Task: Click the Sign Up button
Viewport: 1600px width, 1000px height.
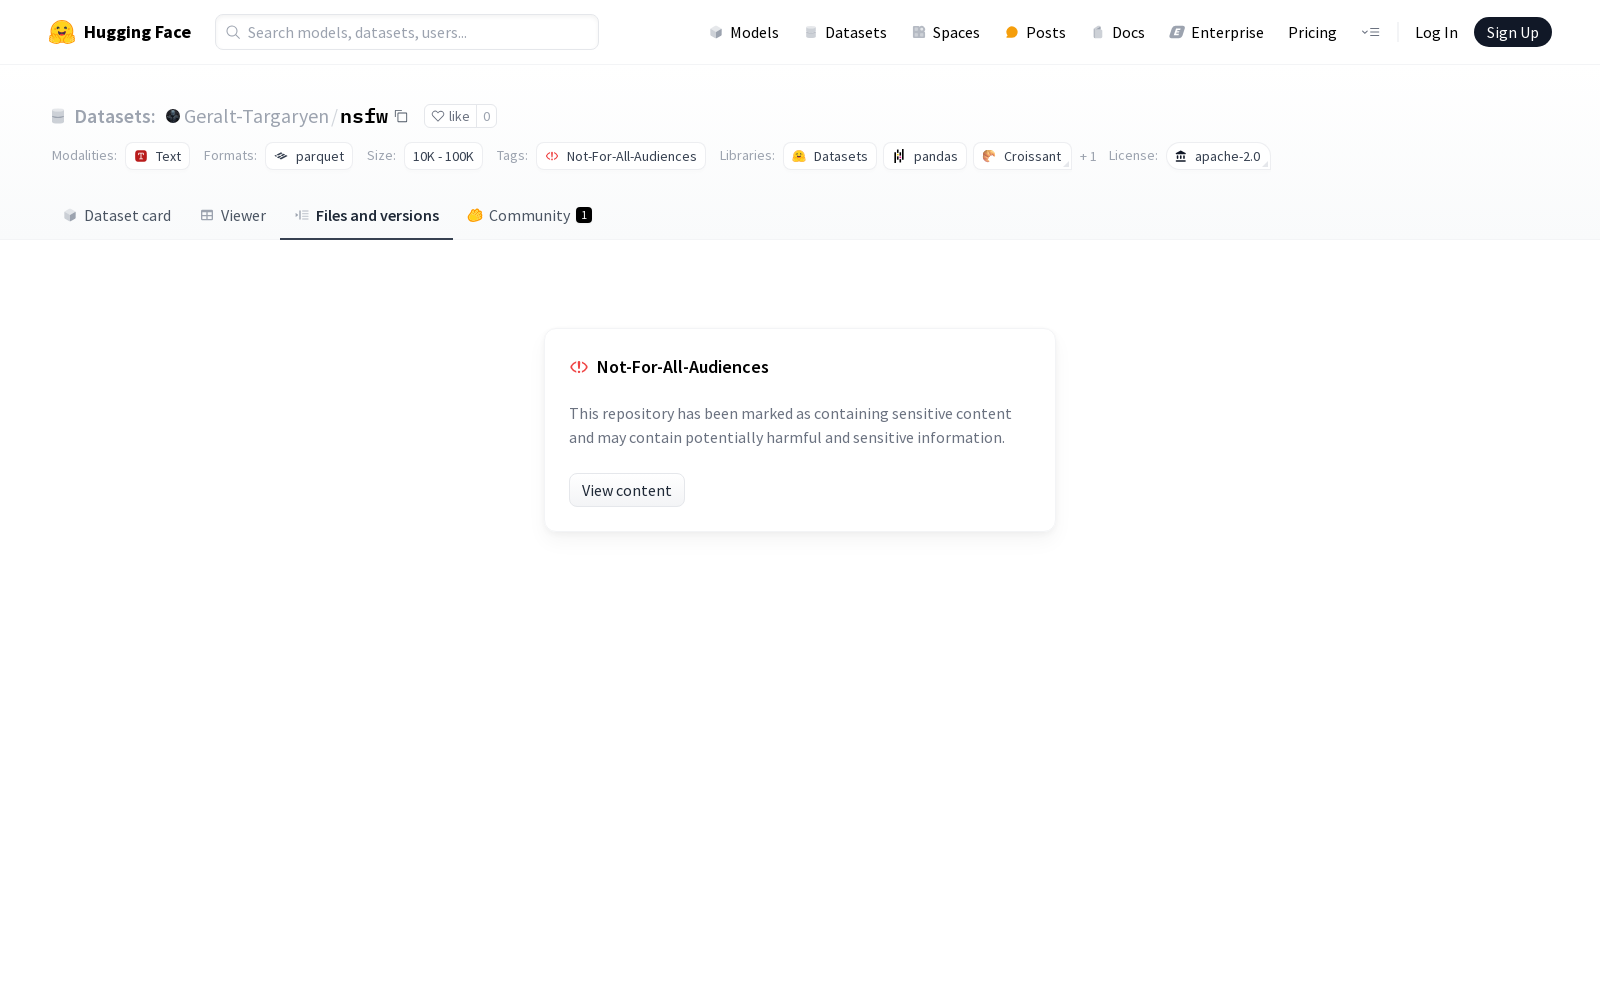Action: tap(1512, 32)
